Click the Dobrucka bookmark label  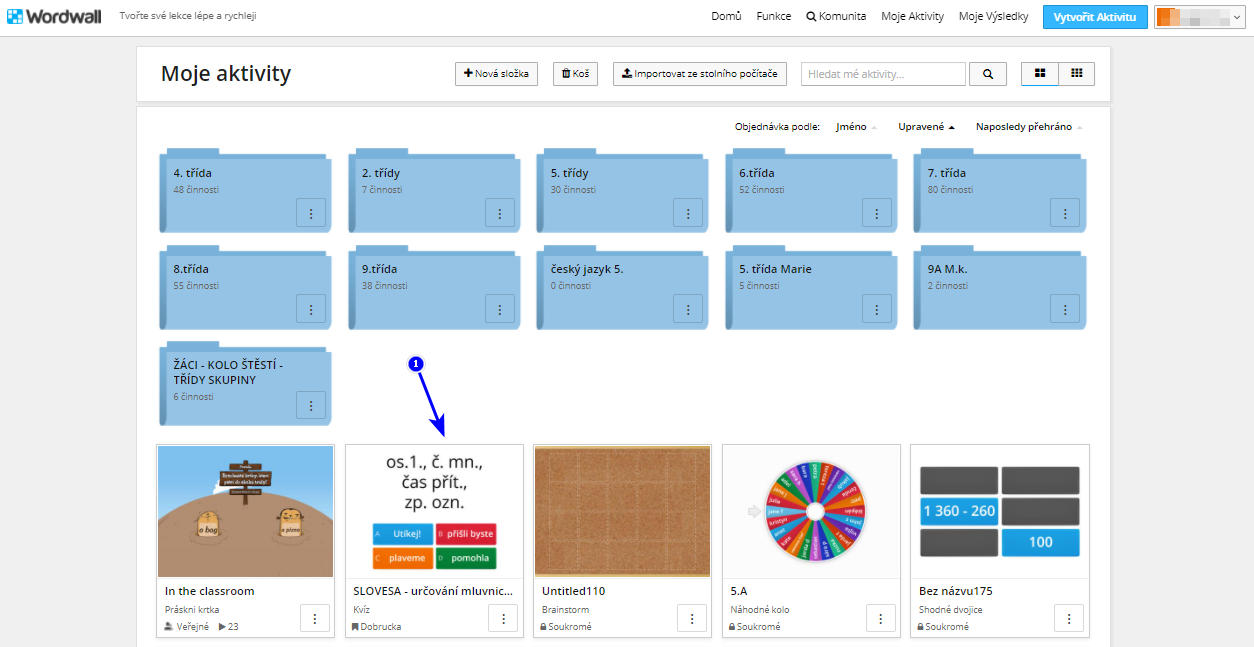pos(377,627)
